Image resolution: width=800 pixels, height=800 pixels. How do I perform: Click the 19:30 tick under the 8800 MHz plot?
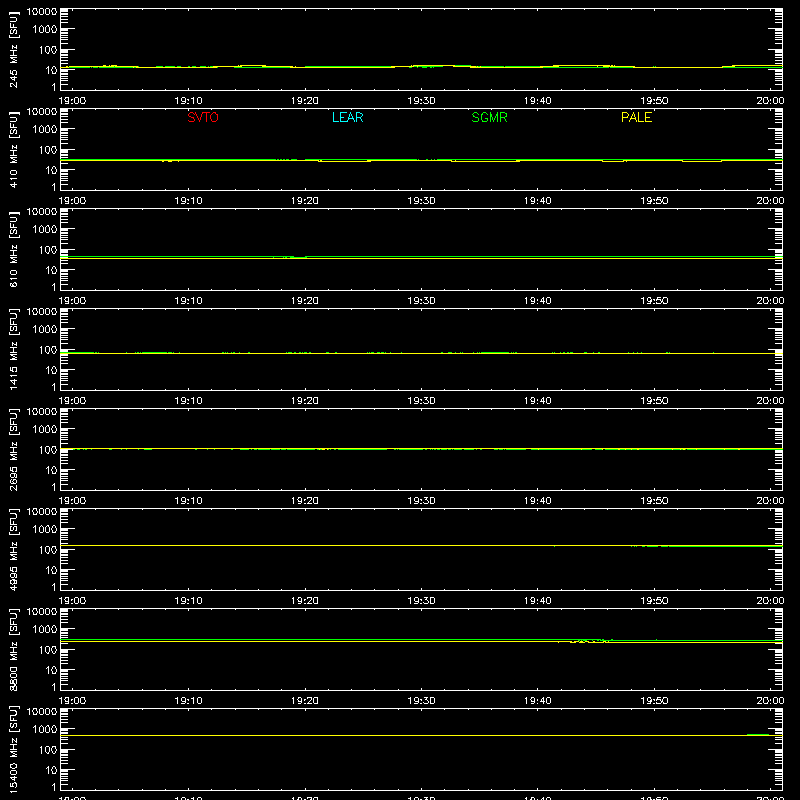tap(421, 701)
